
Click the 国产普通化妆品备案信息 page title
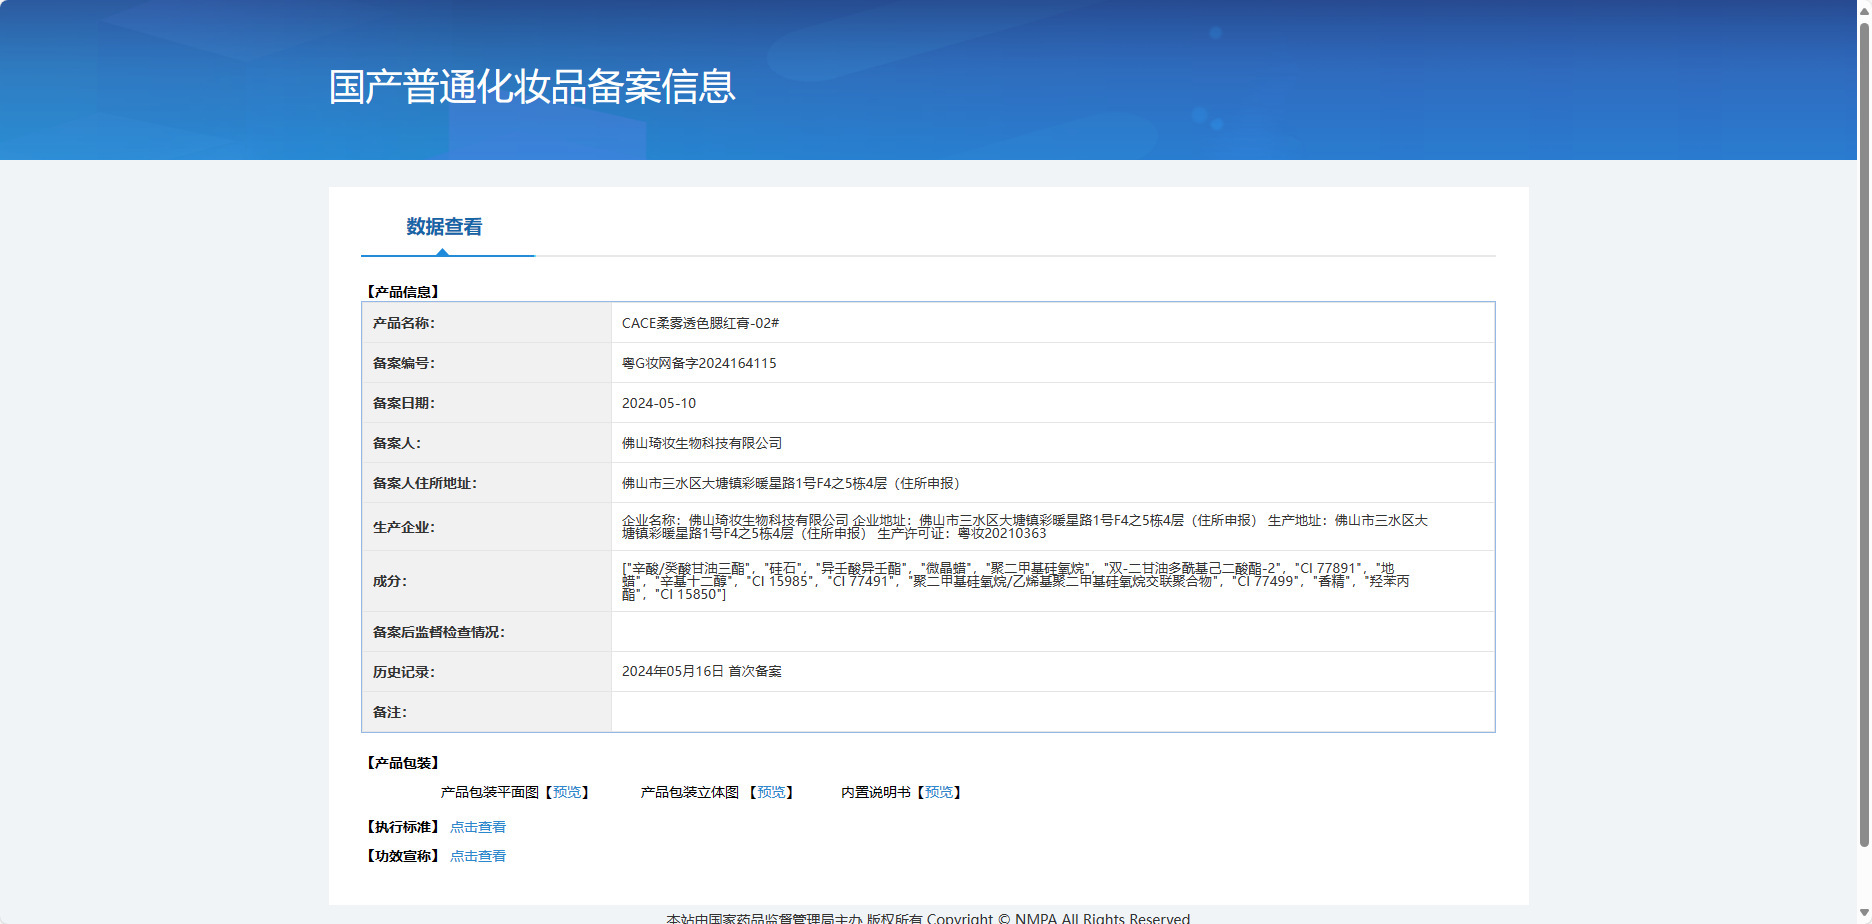point(532,87)
